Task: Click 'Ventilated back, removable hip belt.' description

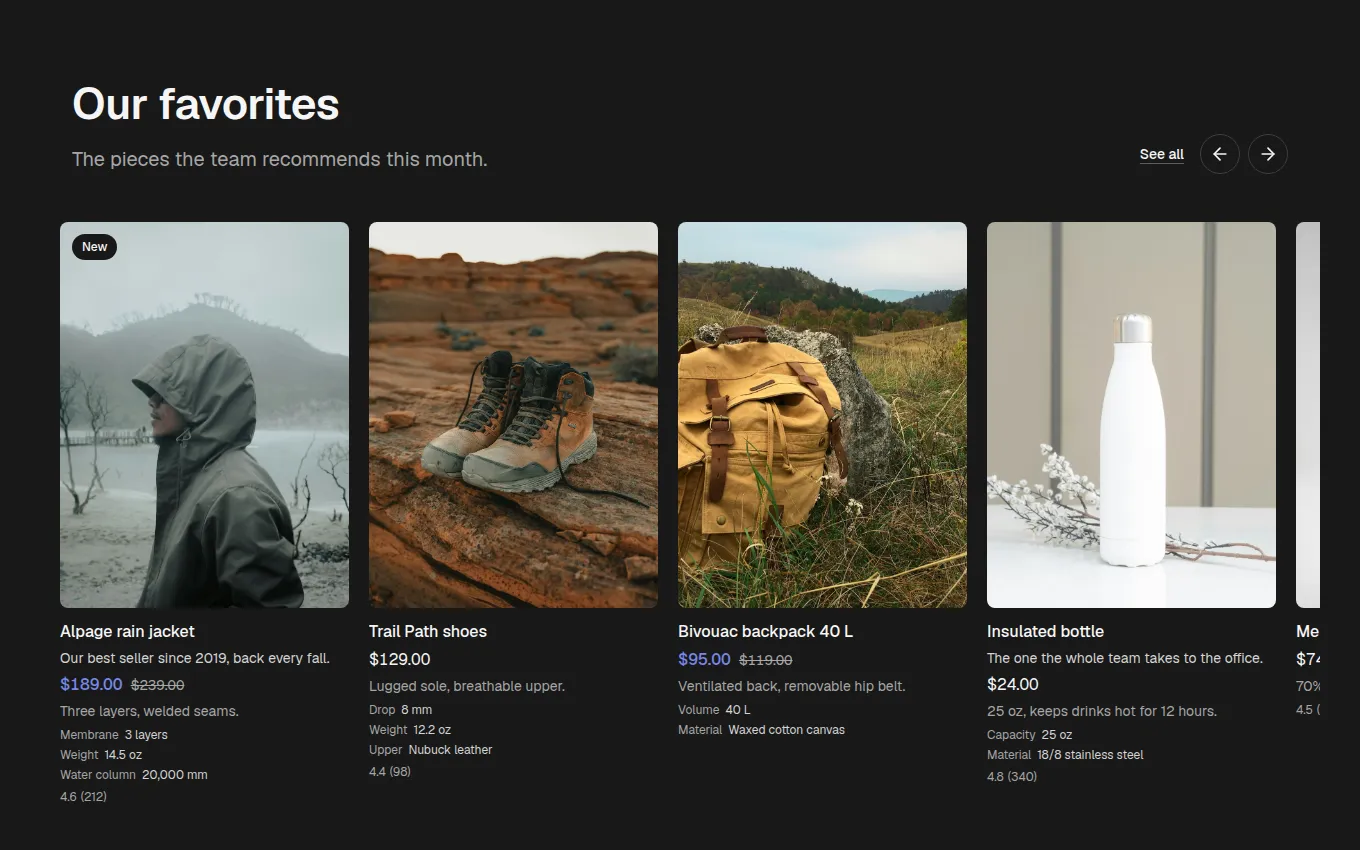Action: tap(792, 686)
